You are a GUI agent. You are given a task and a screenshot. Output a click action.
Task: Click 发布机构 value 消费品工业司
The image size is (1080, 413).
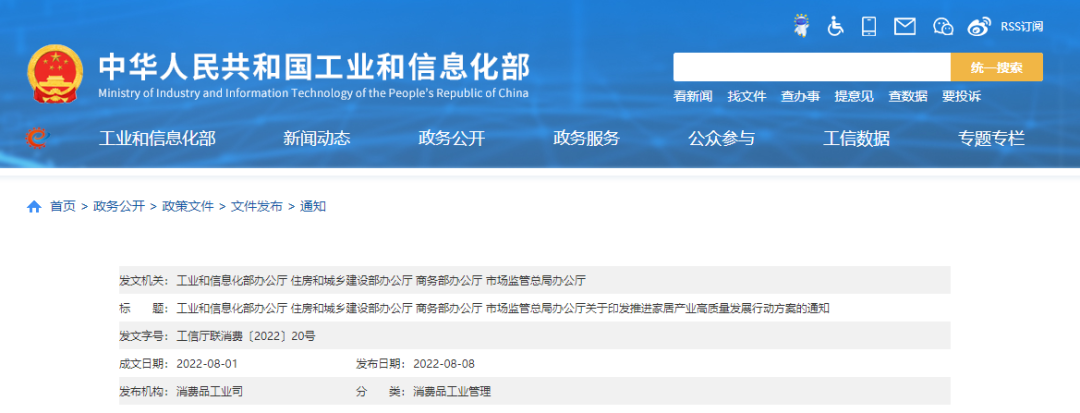[x=209, y=392]
